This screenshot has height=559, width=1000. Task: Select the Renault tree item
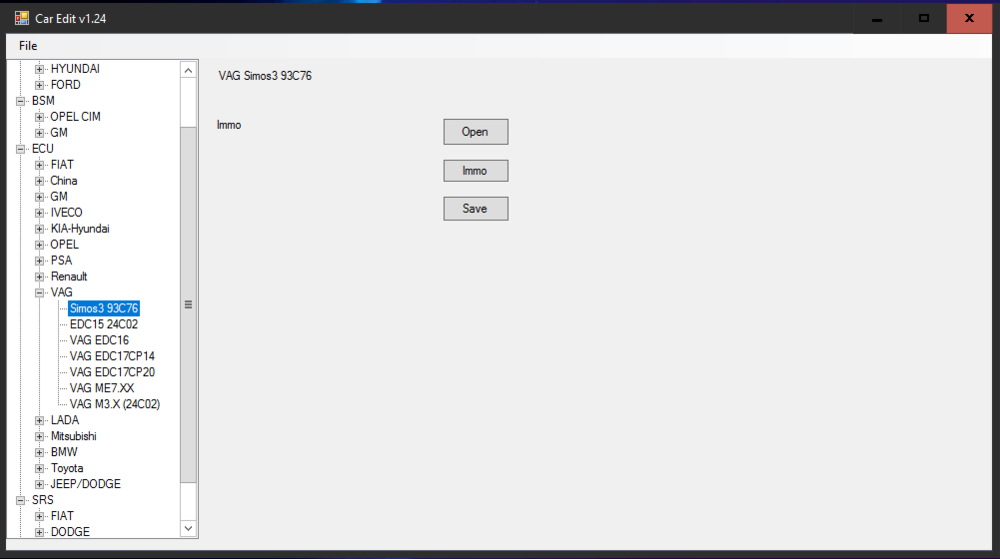click(x=69, y=277)
